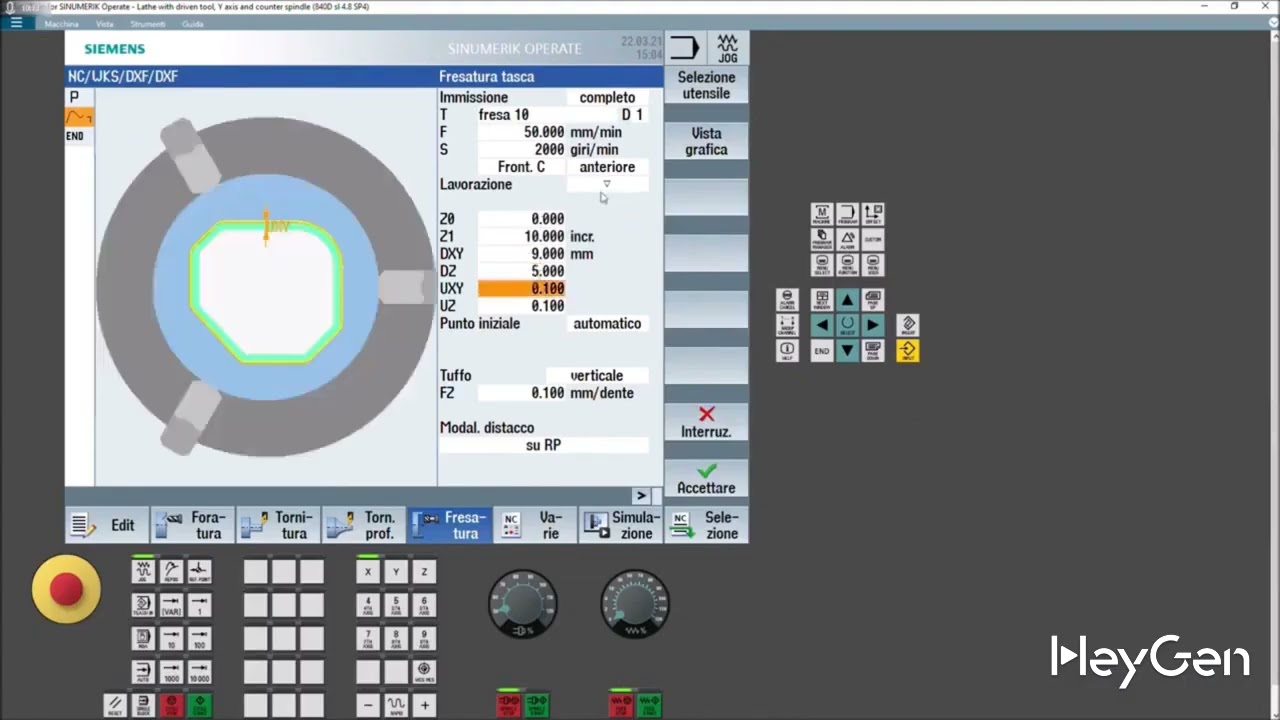Viewport: 1280px width, 720px height.
Task: Click the CUSTOM key on keypad
Action: pos(873,239)
